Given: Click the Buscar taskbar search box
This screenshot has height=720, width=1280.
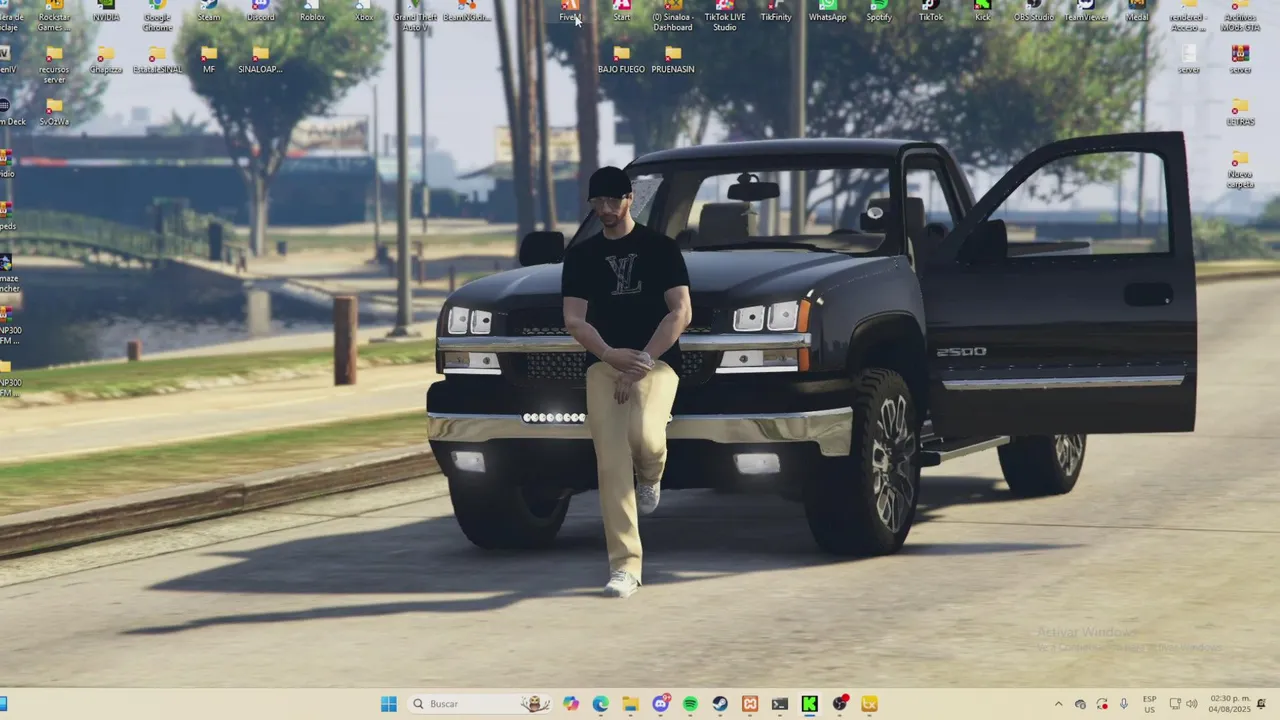Looking at the screenshot, I should coord(481,704).
